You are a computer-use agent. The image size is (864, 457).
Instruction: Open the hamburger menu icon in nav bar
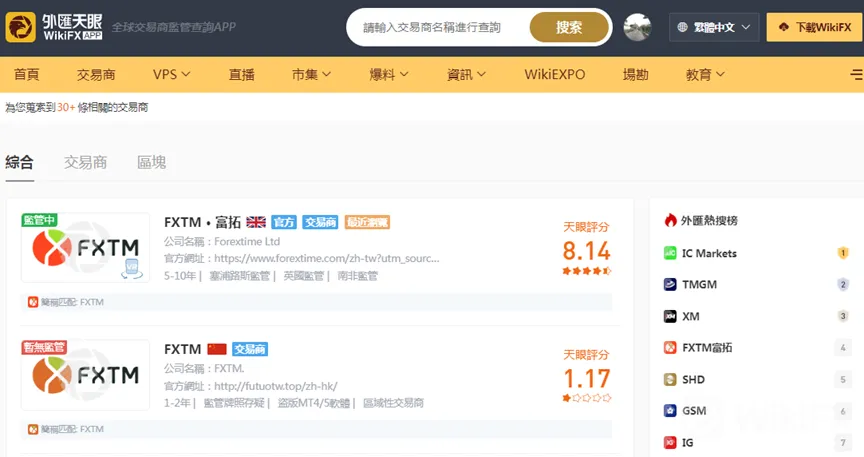click(856, 74)
